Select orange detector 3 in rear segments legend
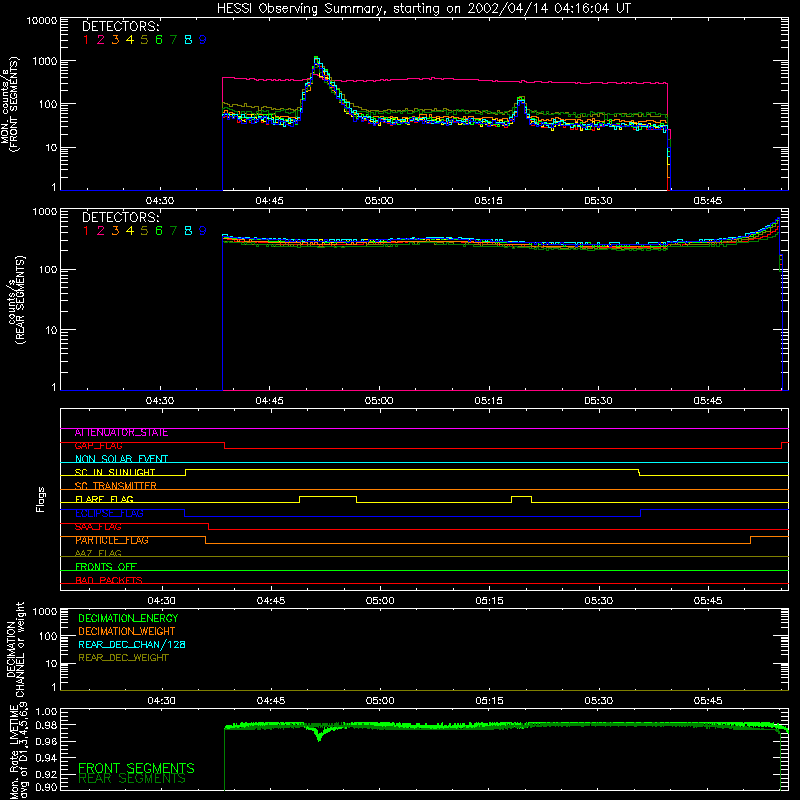The width and height of the screenshot is (800, 800). (115, 231)
